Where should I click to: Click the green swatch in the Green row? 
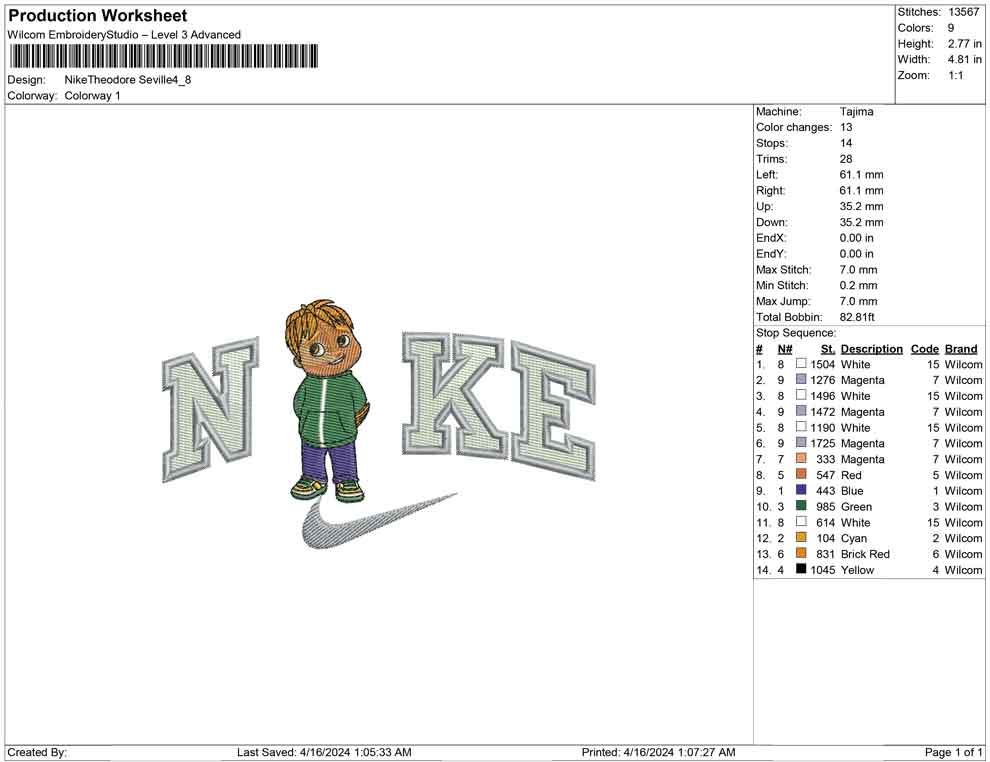(801, 506)
